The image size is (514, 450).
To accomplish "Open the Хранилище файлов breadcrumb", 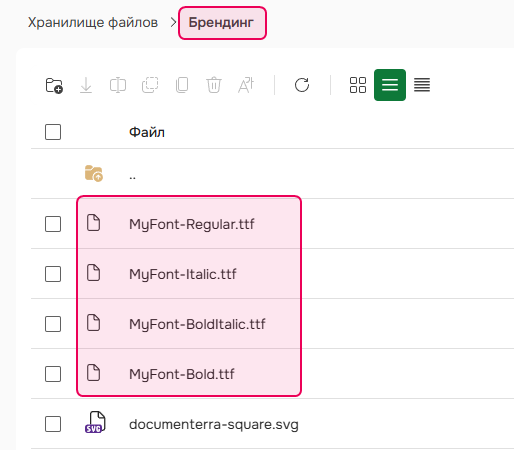I will (93, 23).
